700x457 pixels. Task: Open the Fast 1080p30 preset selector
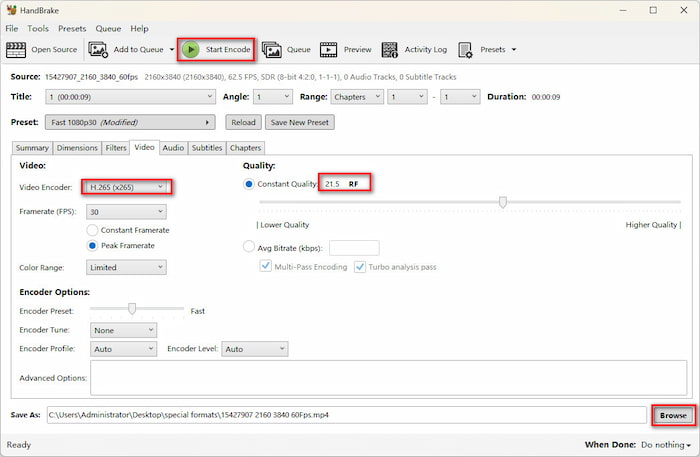(130, 122)
